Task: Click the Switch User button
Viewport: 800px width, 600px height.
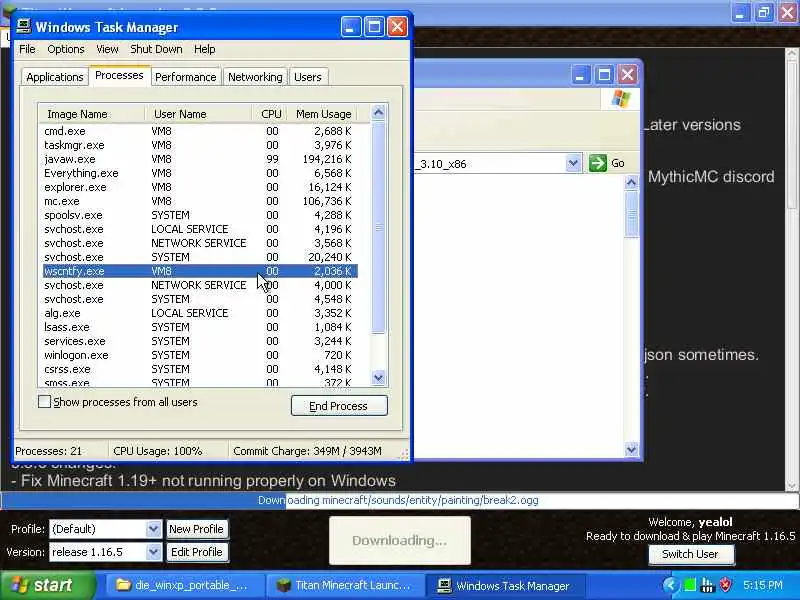Action: tap(691, 554)
